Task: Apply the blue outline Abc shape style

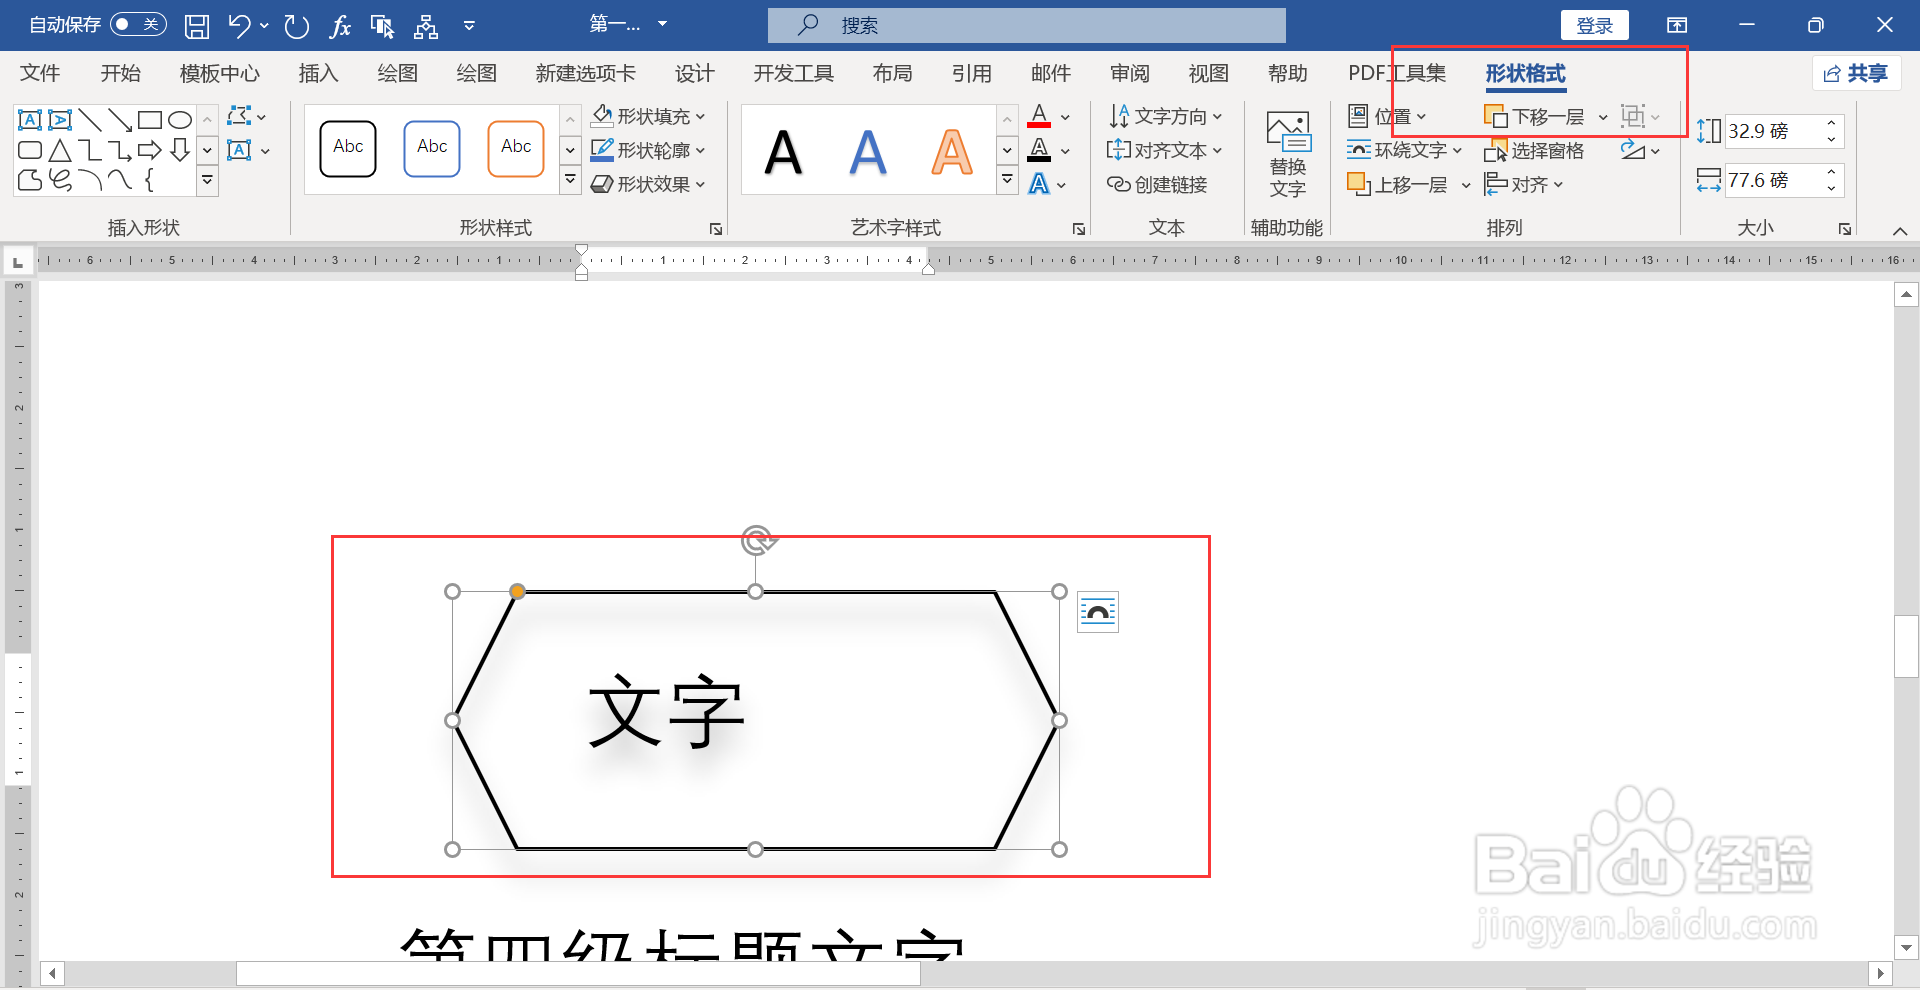Action: (432, 148)
